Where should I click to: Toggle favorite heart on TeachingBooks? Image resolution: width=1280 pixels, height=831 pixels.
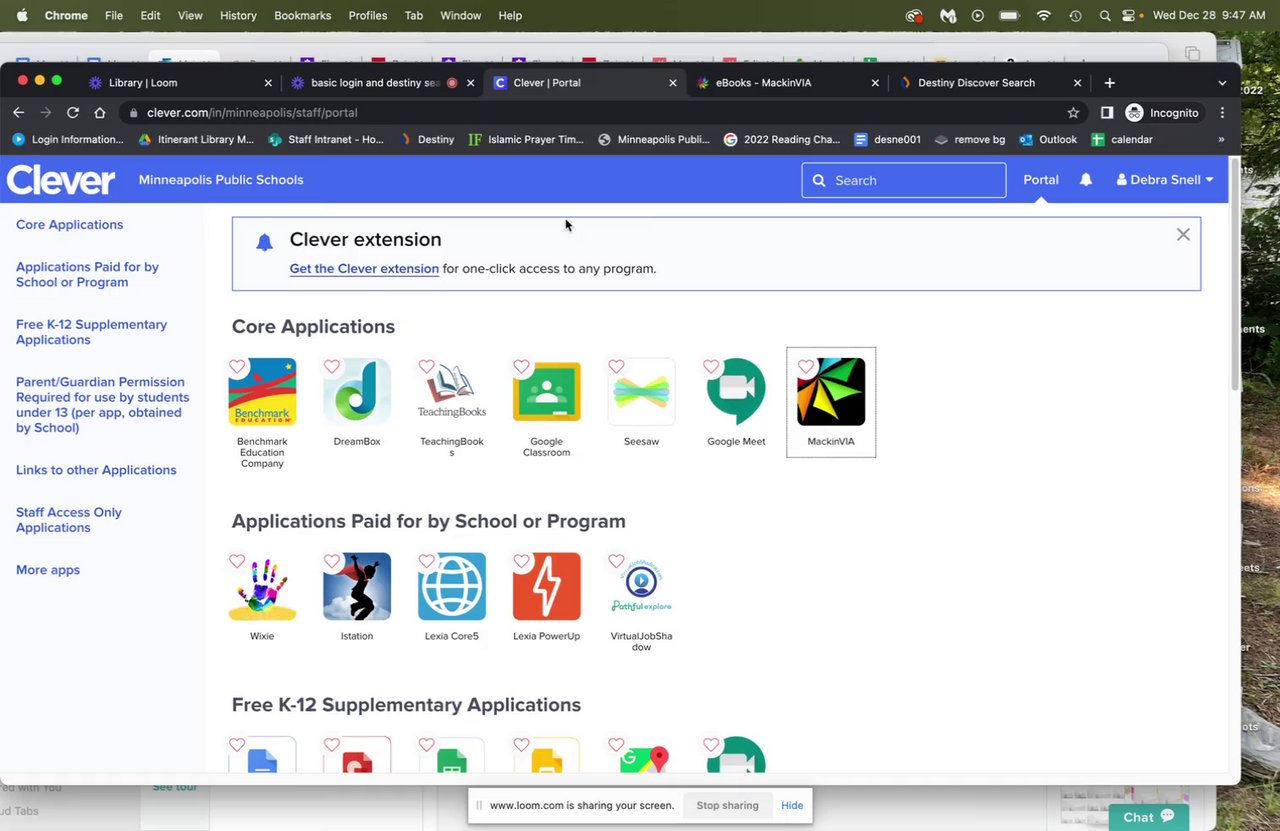click(427, 367)
